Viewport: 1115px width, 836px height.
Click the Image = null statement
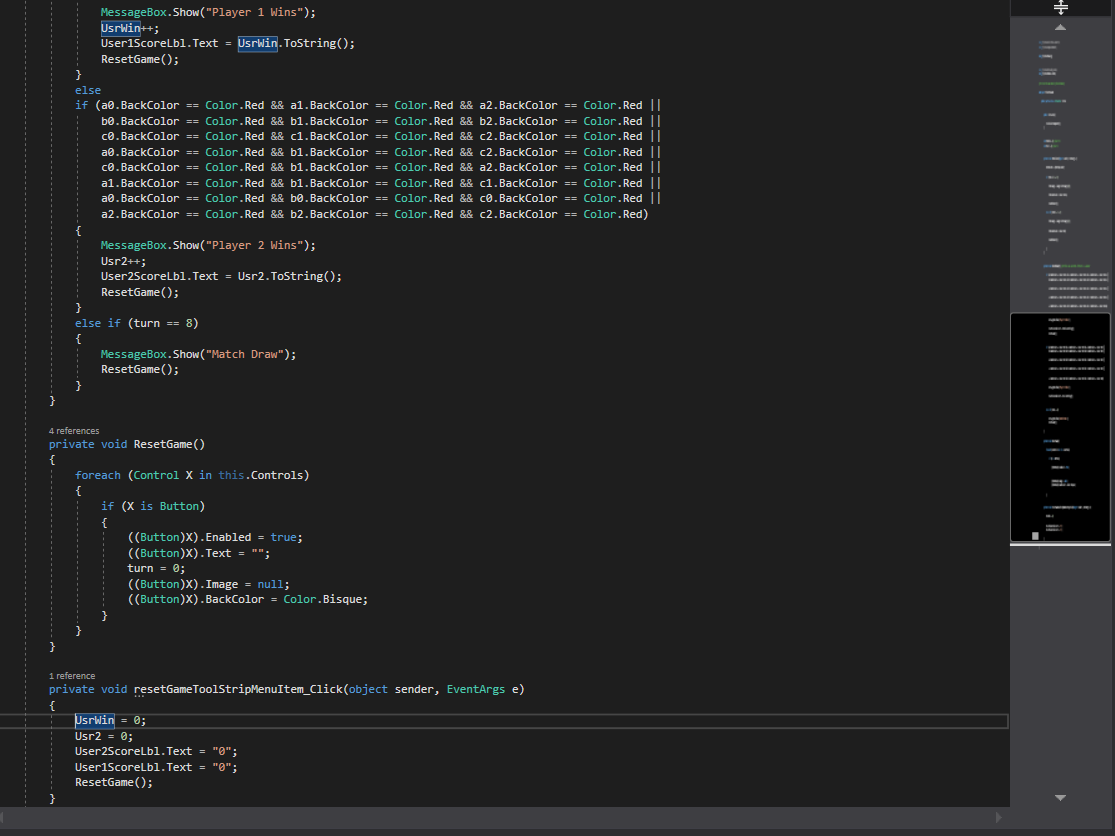[208, 584]
